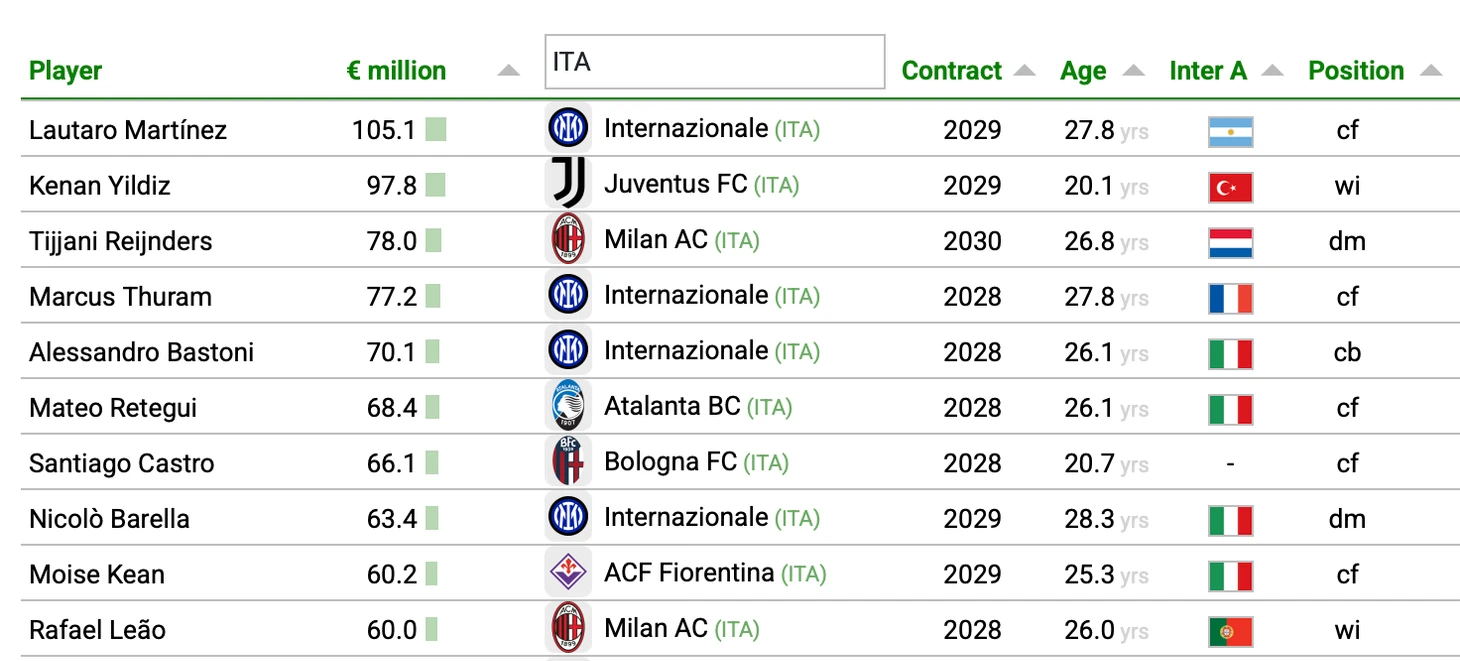
Task: Click the Internazionale crest beside Lautaro Martínez
Action: click(568, 129)
